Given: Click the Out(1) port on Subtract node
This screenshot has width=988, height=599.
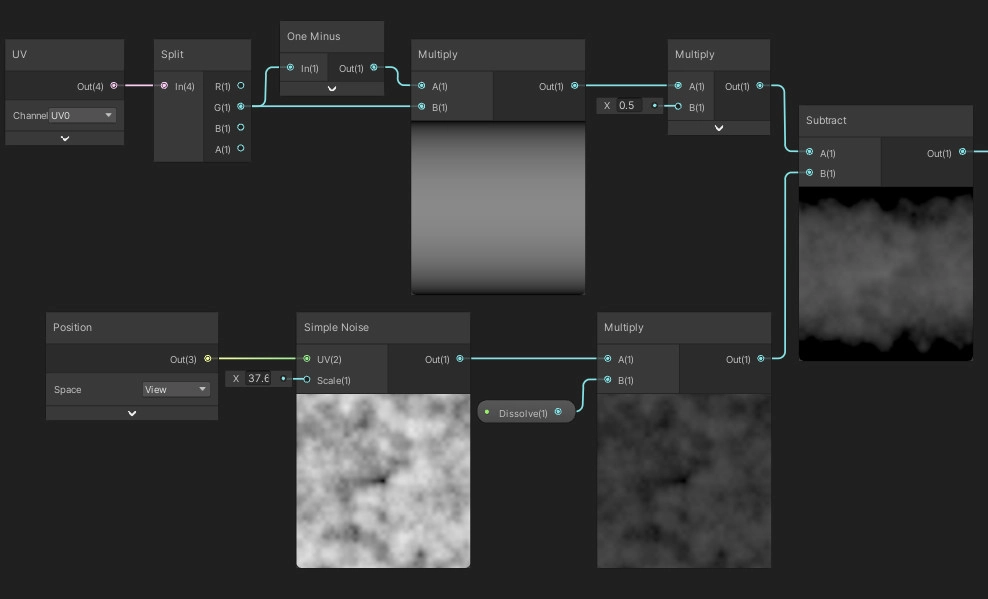Looking at the screenshot, I should click(x=963, y=153).
